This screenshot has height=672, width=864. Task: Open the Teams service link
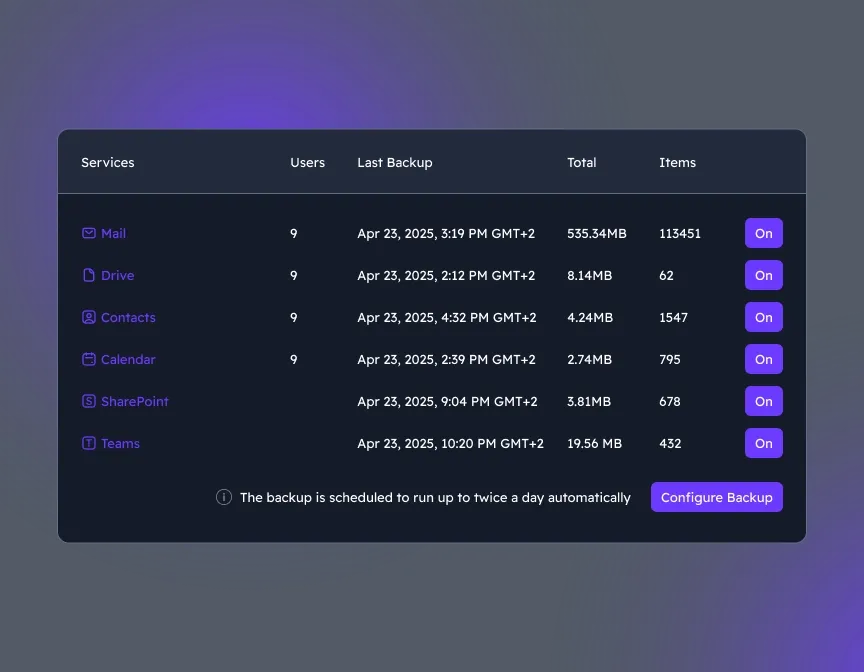point(120,443)
